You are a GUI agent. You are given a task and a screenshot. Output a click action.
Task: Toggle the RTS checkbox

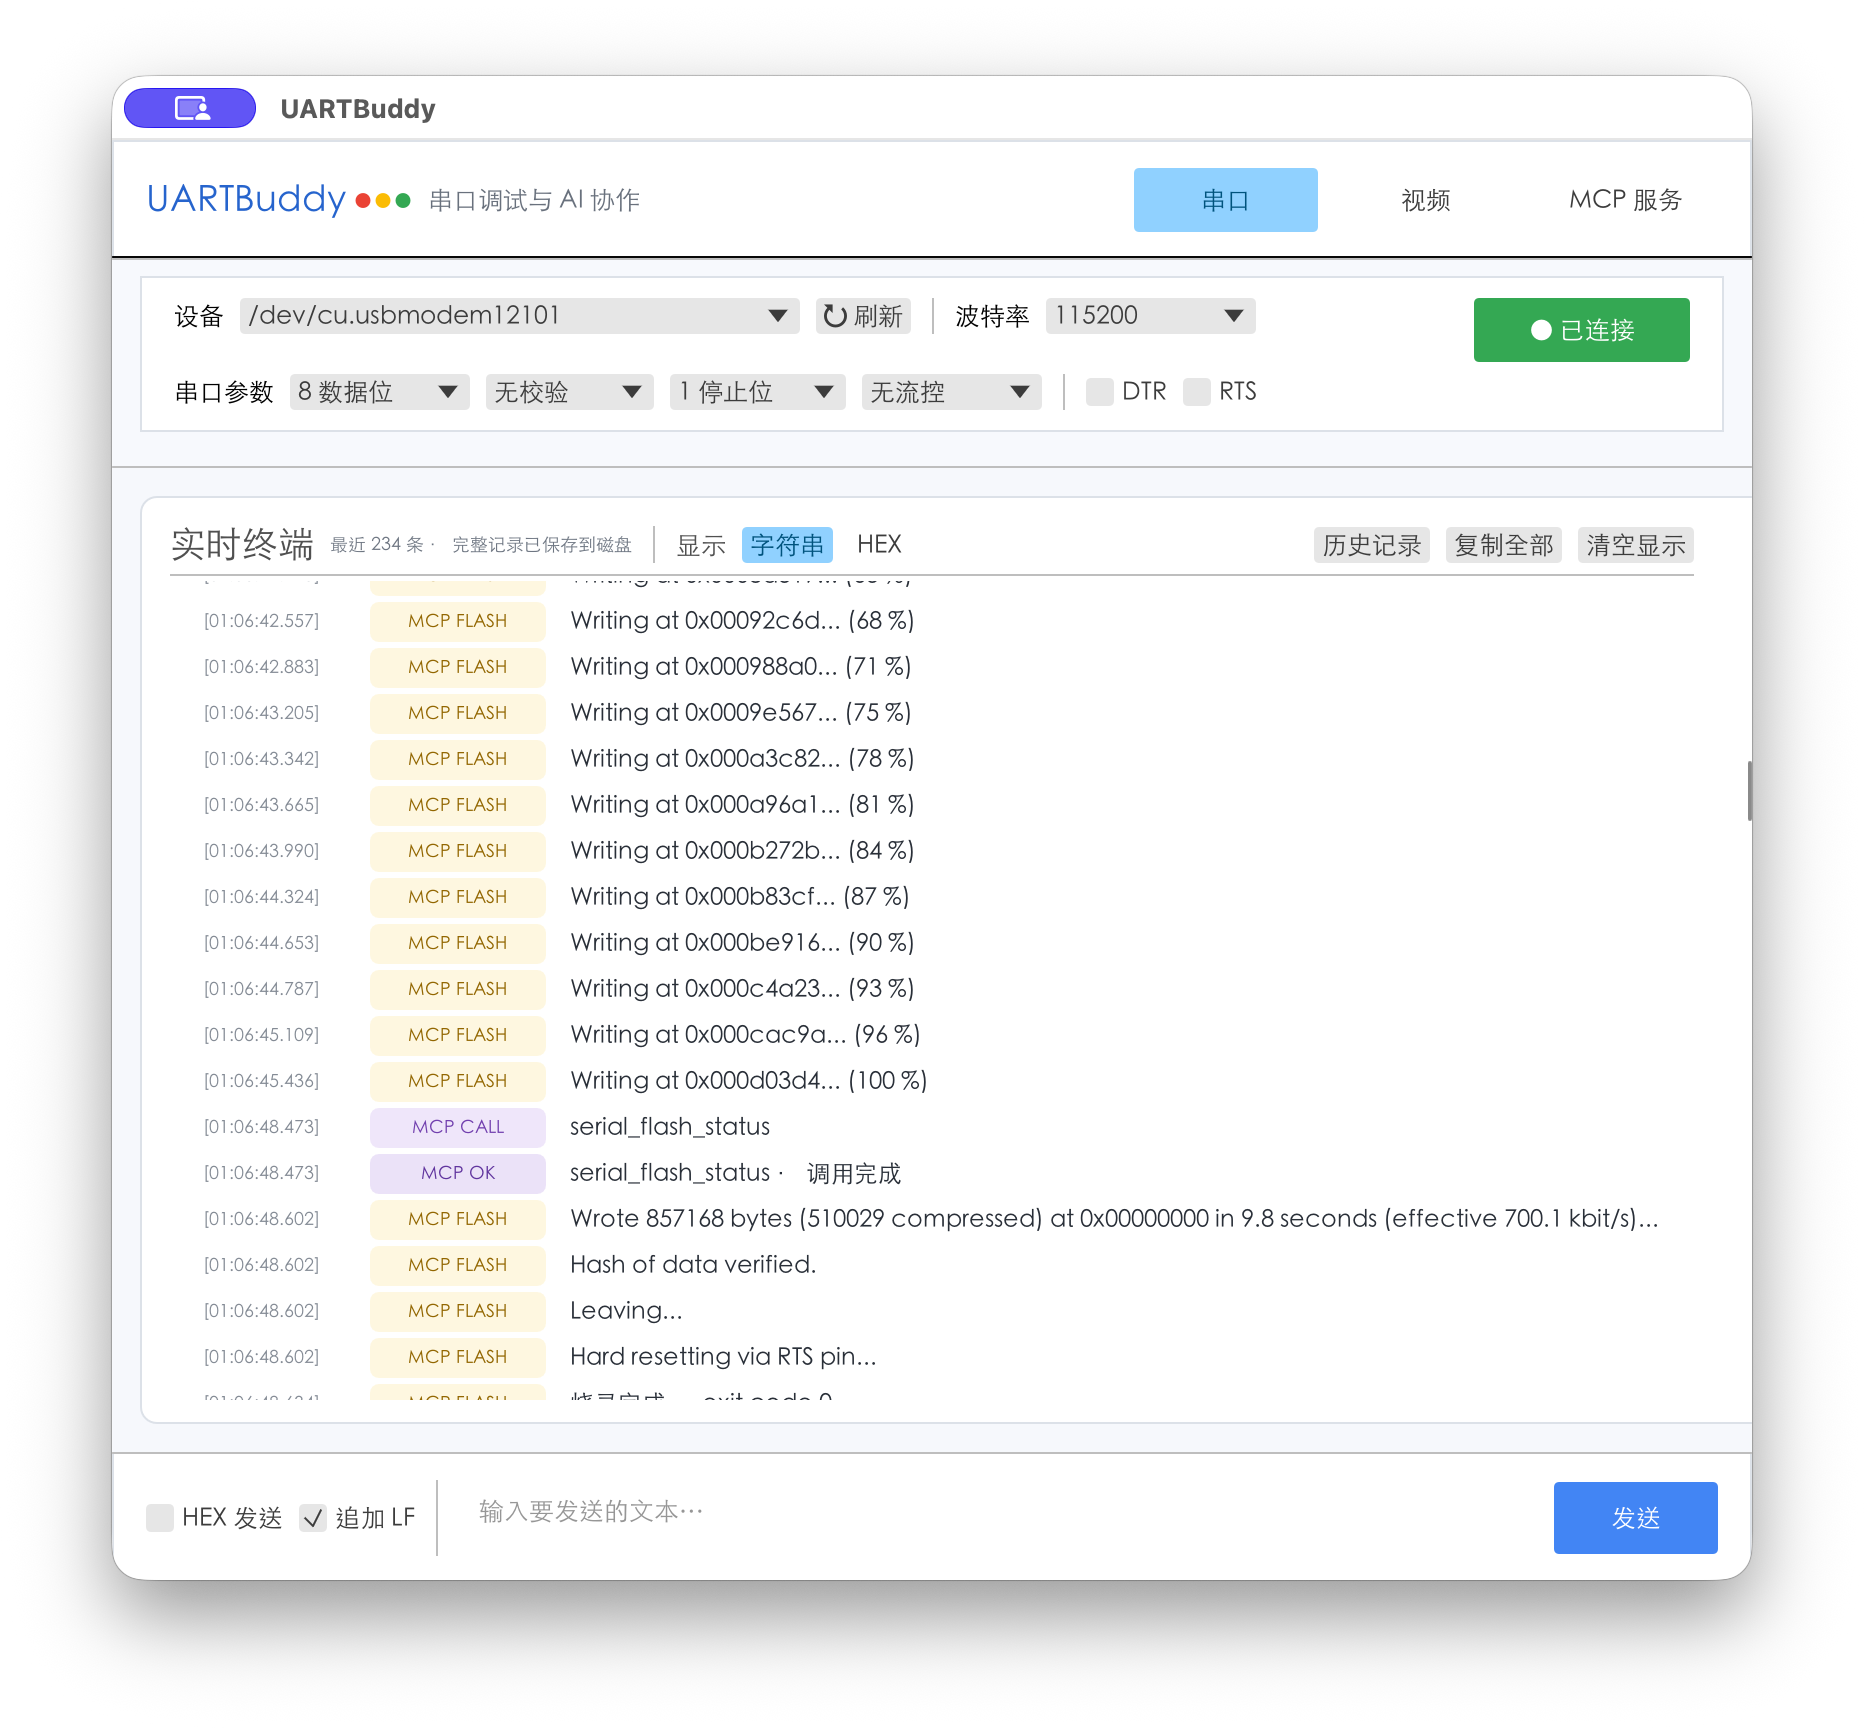(1197, 392)
